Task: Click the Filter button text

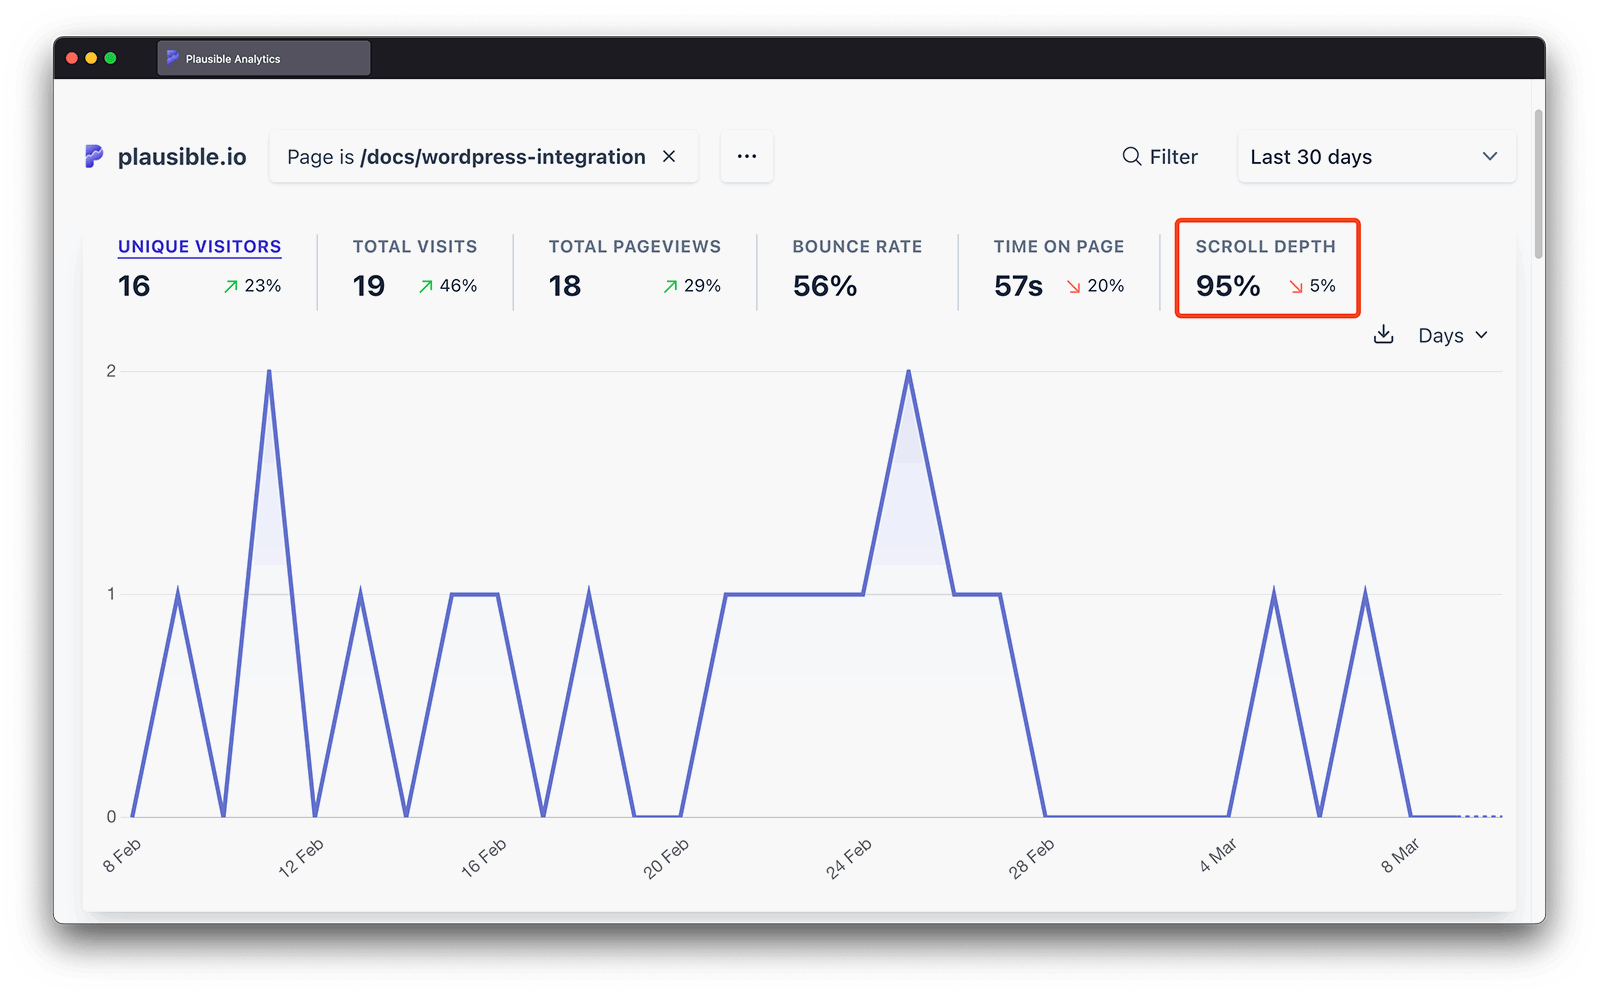Action: 1173,157
